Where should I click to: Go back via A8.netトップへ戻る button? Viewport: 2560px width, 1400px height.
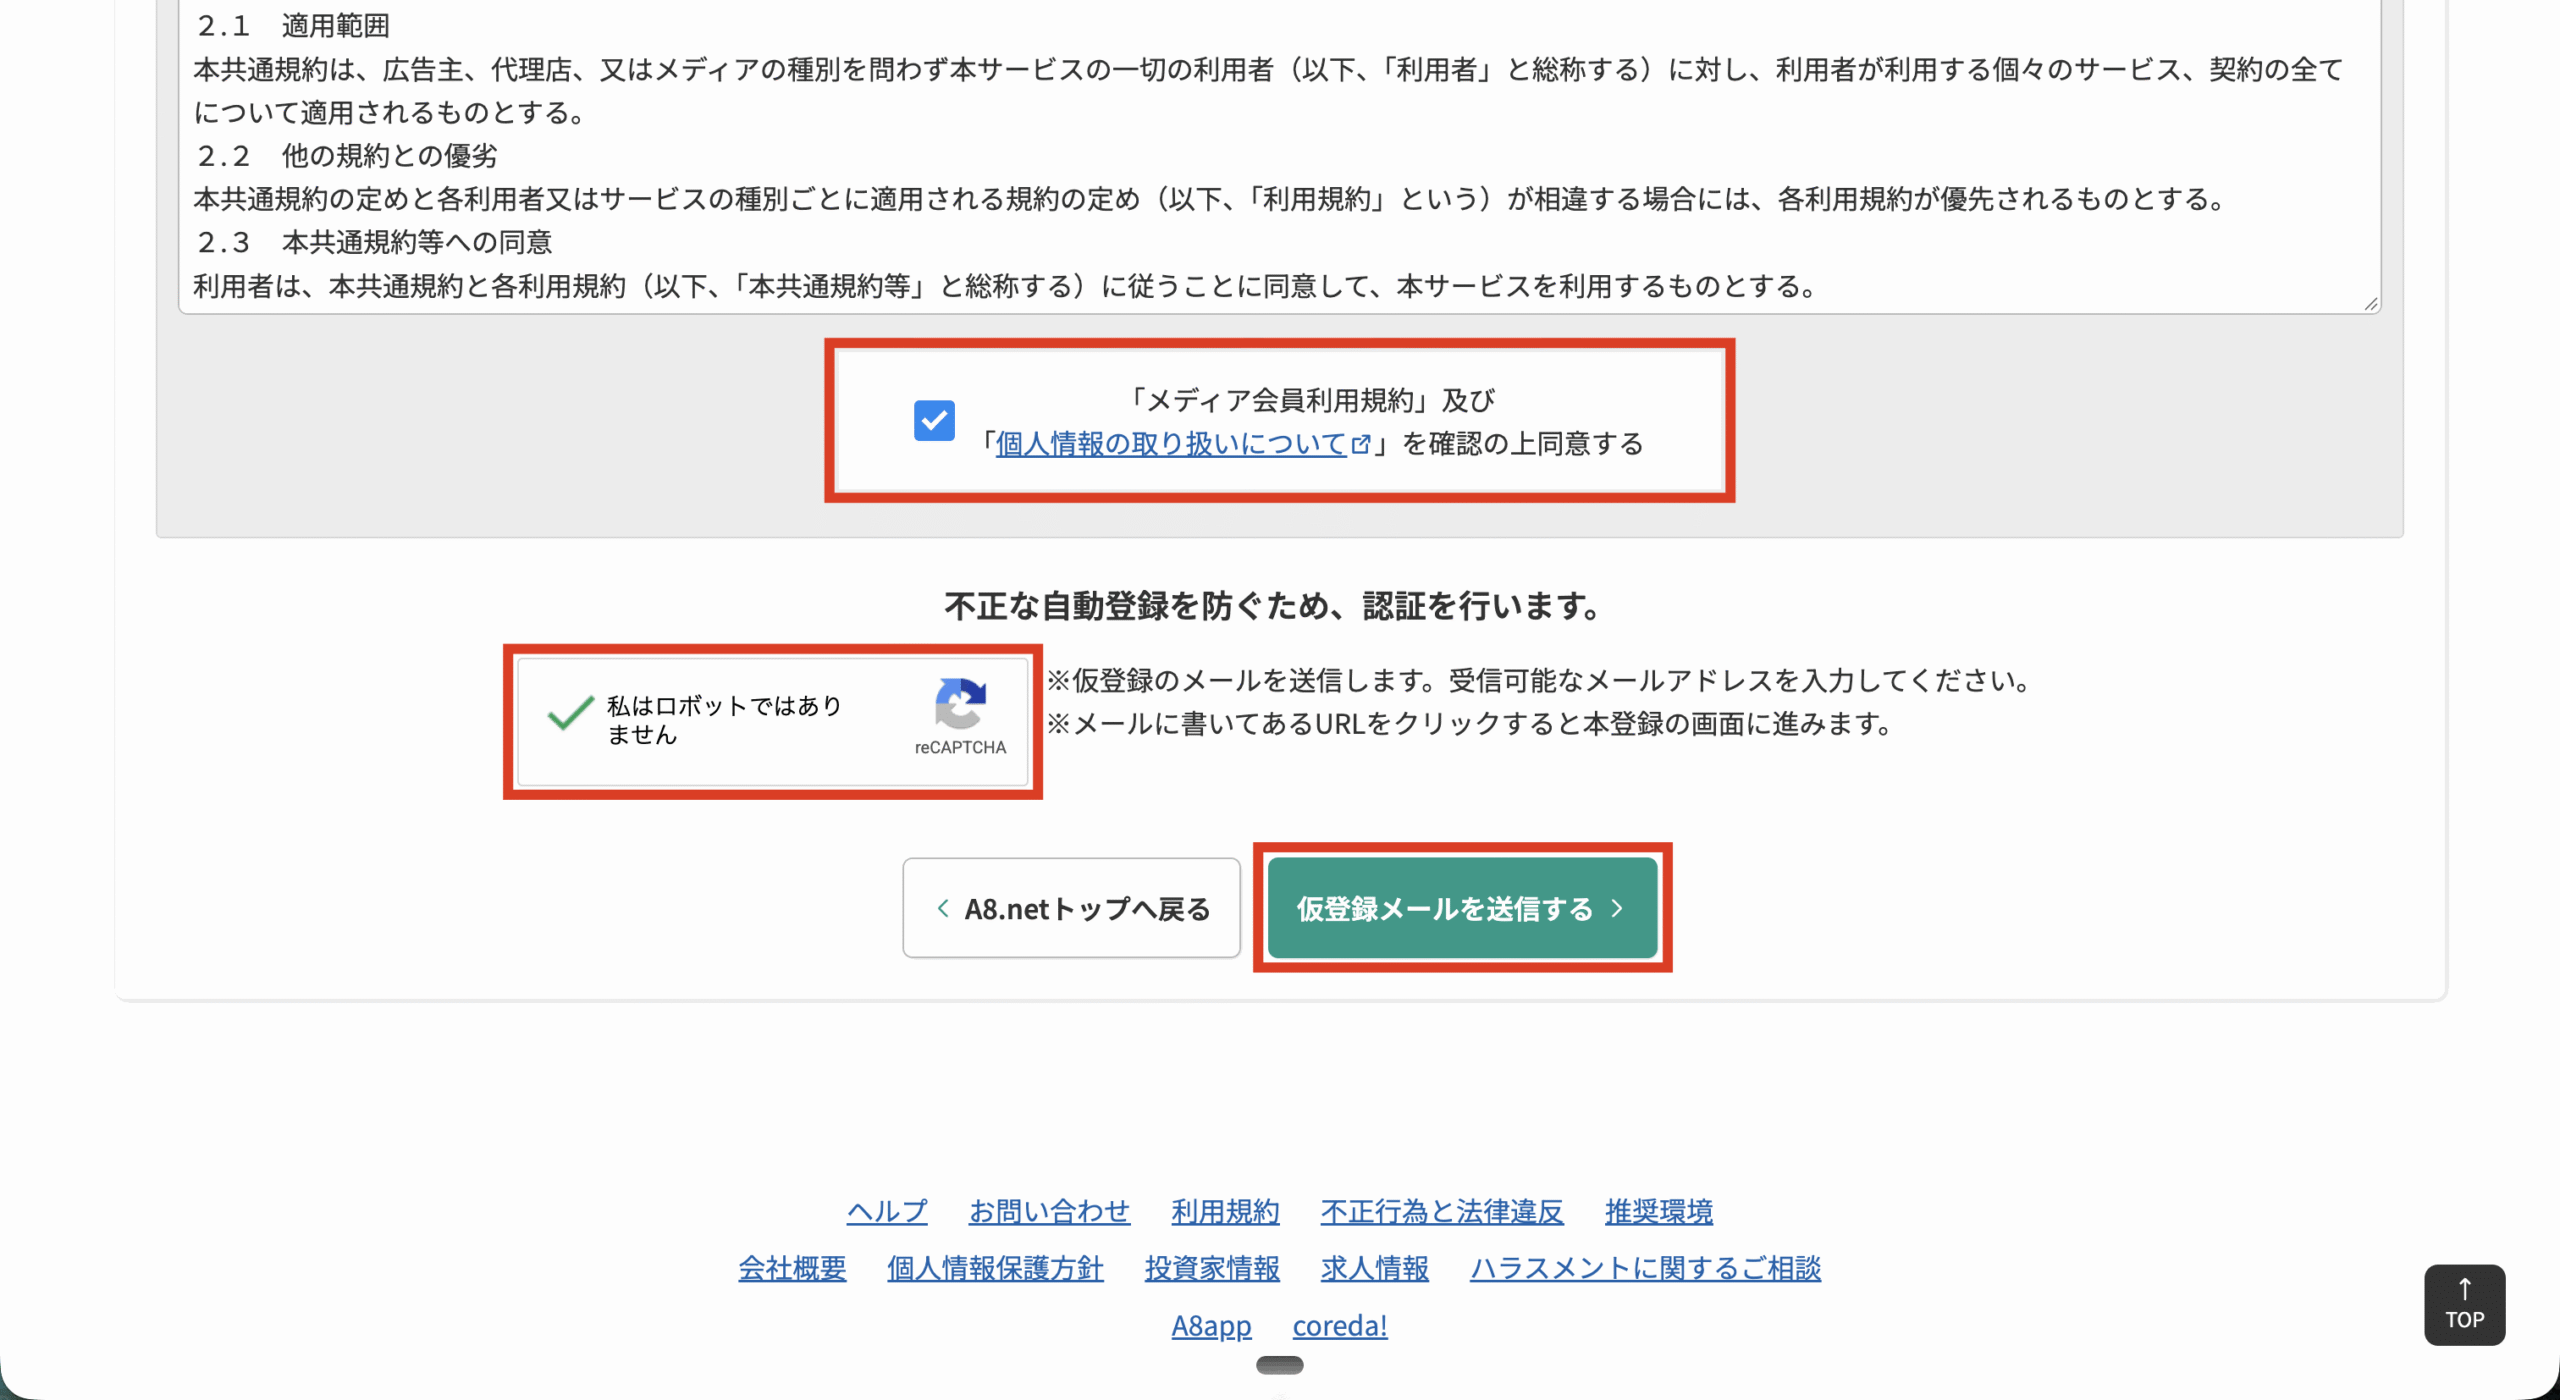1071,908
